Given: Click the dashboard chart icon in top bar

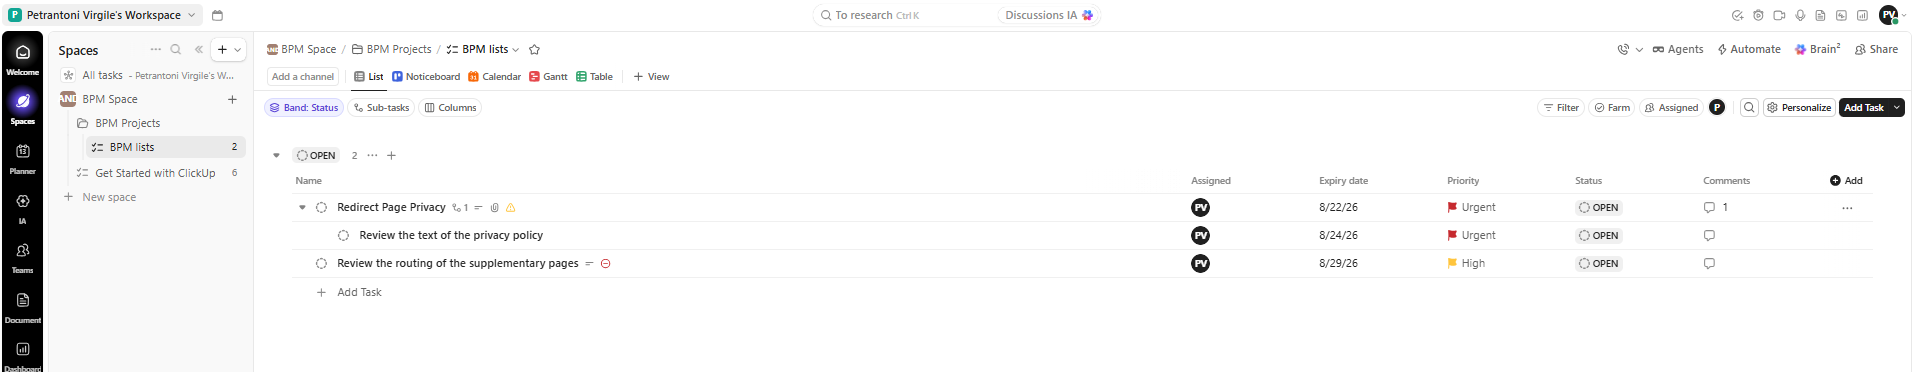Looking at the screenshot, I should pos(1862,15).
